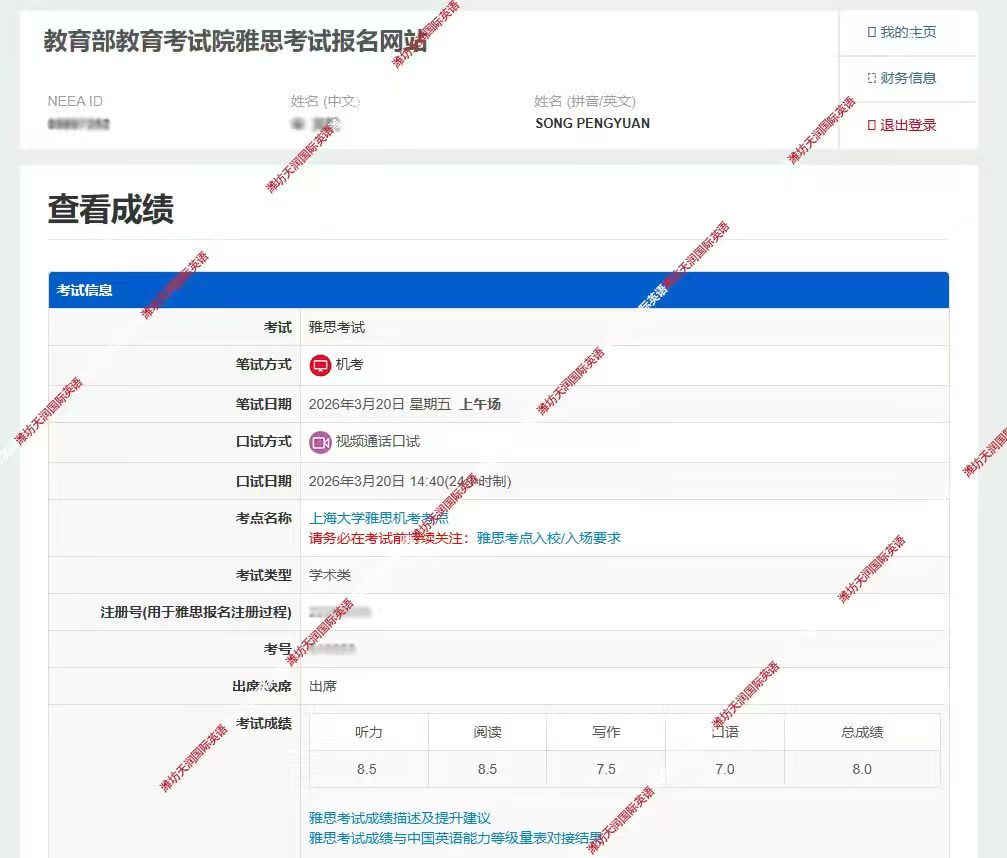
Task: Click the 上午场 written test date text
Action: (480, 405)
